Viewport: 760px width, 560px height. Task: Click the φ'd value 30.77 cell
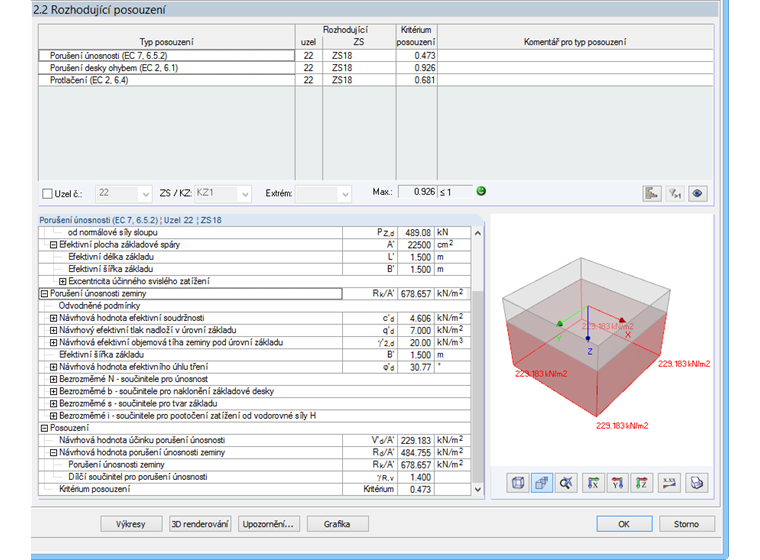416,367
